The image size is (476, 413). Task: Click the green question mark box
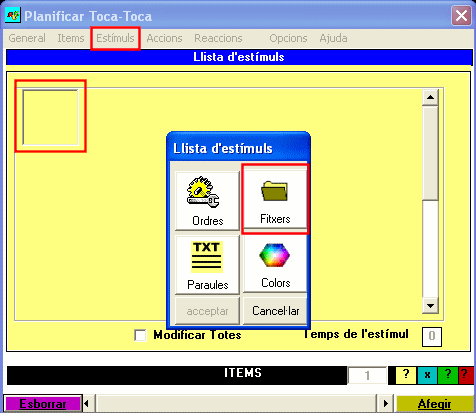(448, 375)
